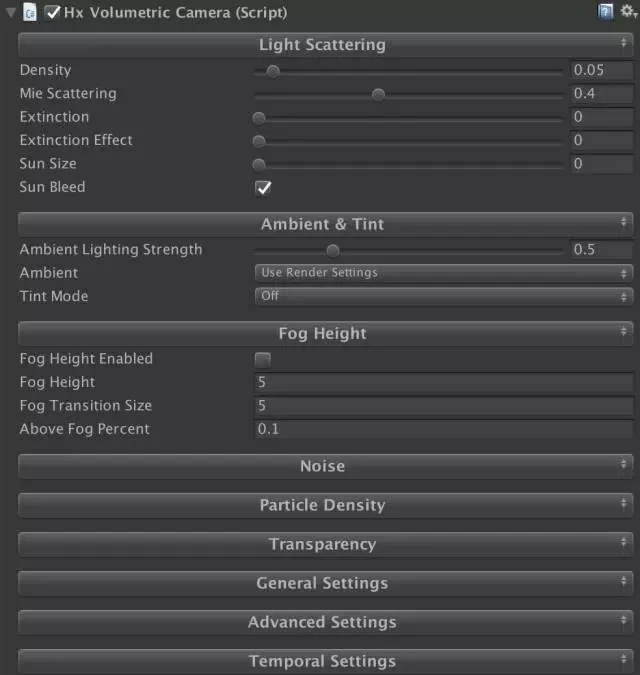Enable the Fog Height Enabled checkbox
Viewport: 640px width, 675px height.
coord(263,359)
